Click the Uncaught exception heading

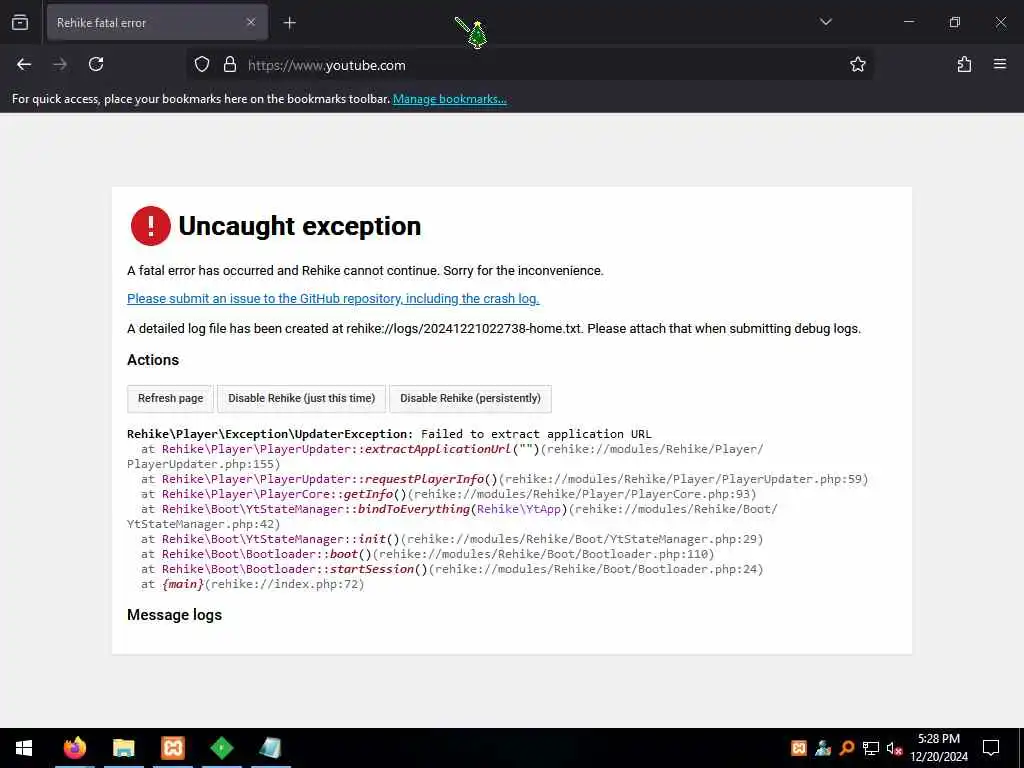tap(300, 226)
